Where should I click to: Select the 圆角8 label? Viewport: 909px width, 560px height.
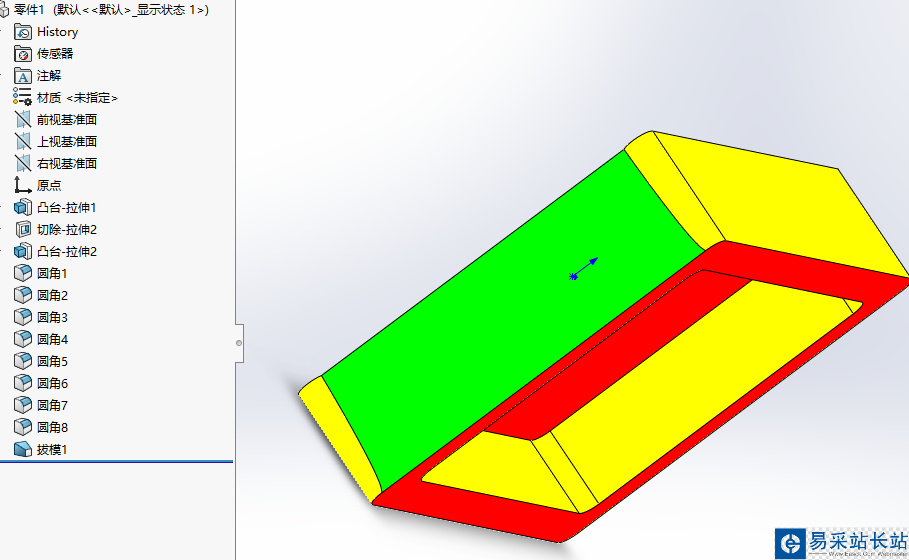click(x=52, y=427)
